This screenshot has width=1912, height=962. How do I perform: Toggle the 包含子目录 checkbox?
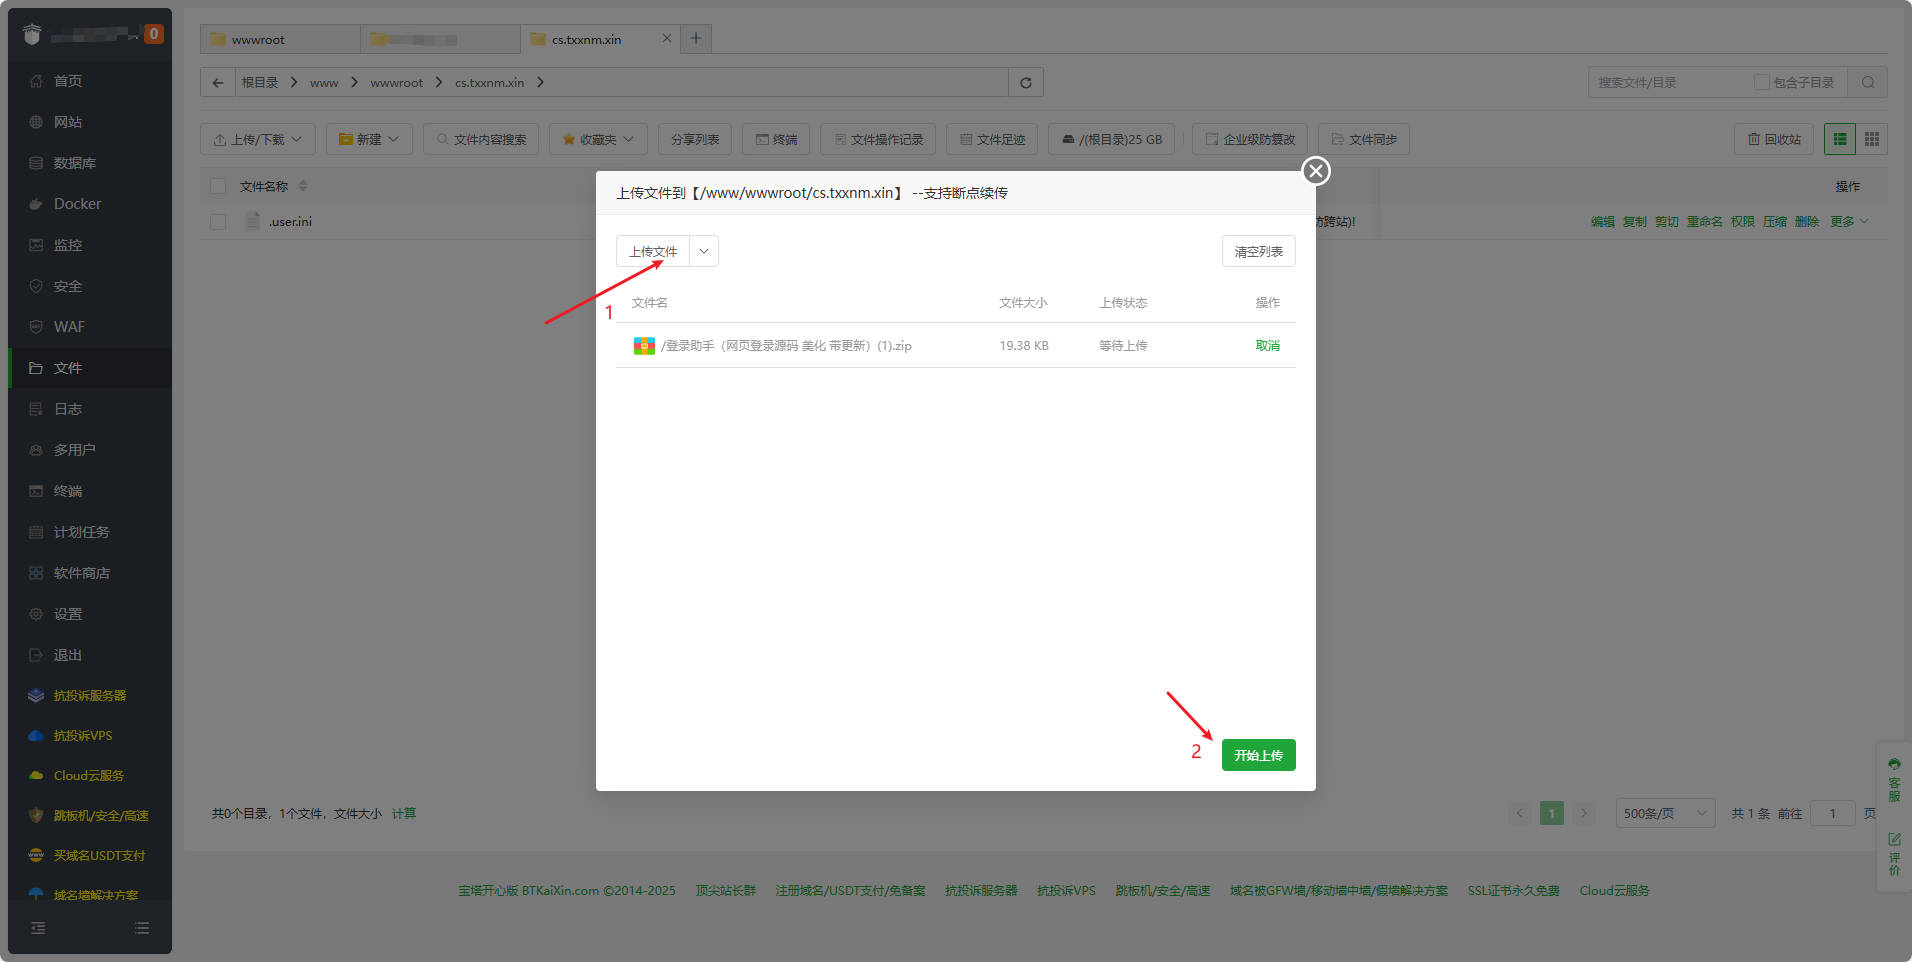click(1761, 83)
